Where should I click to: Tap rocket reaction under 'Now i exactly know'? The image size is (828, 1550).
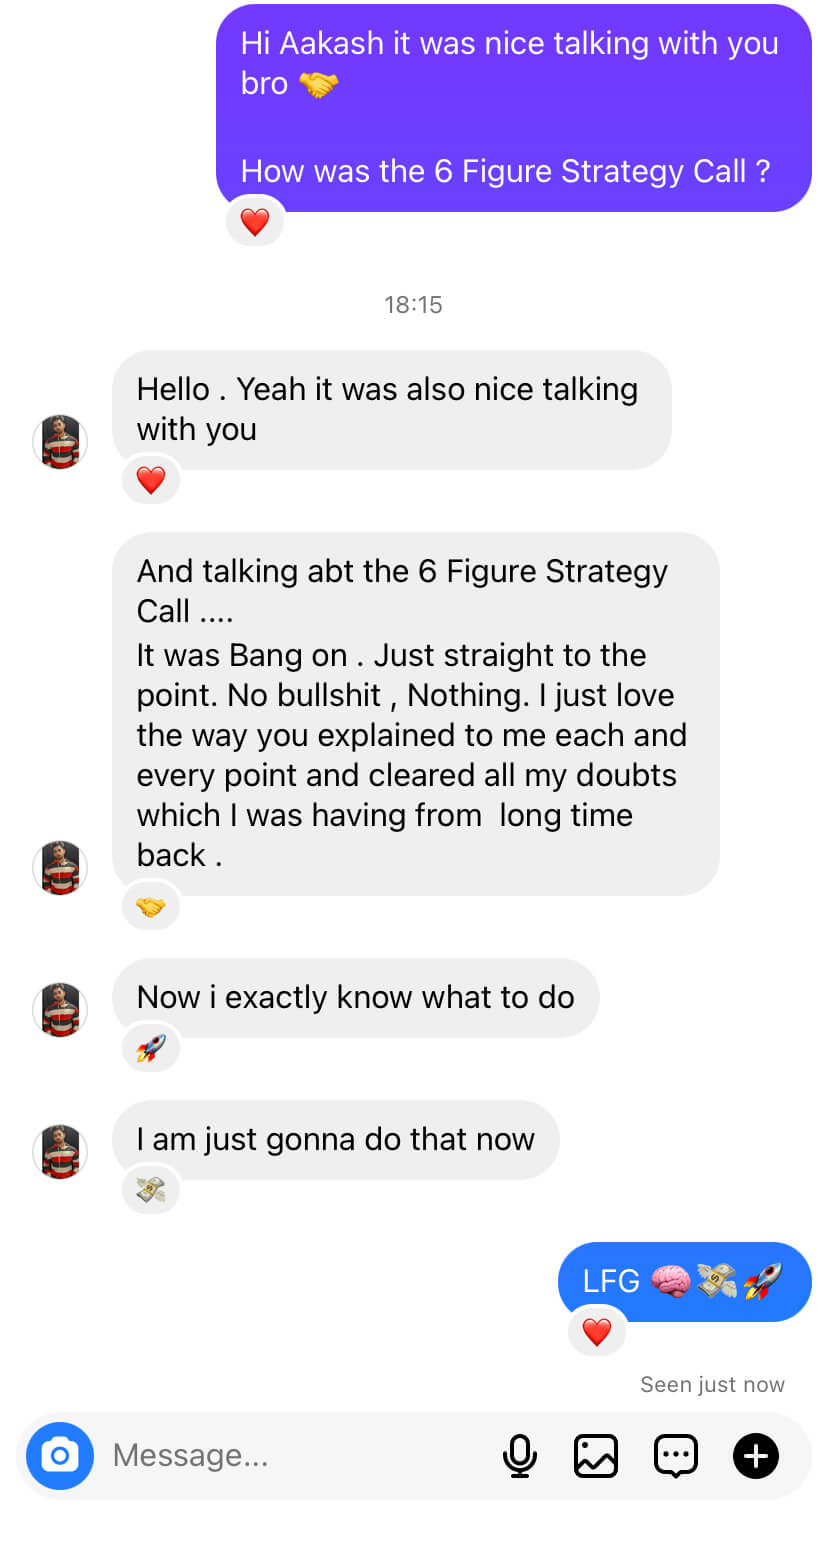point(151,1049)
